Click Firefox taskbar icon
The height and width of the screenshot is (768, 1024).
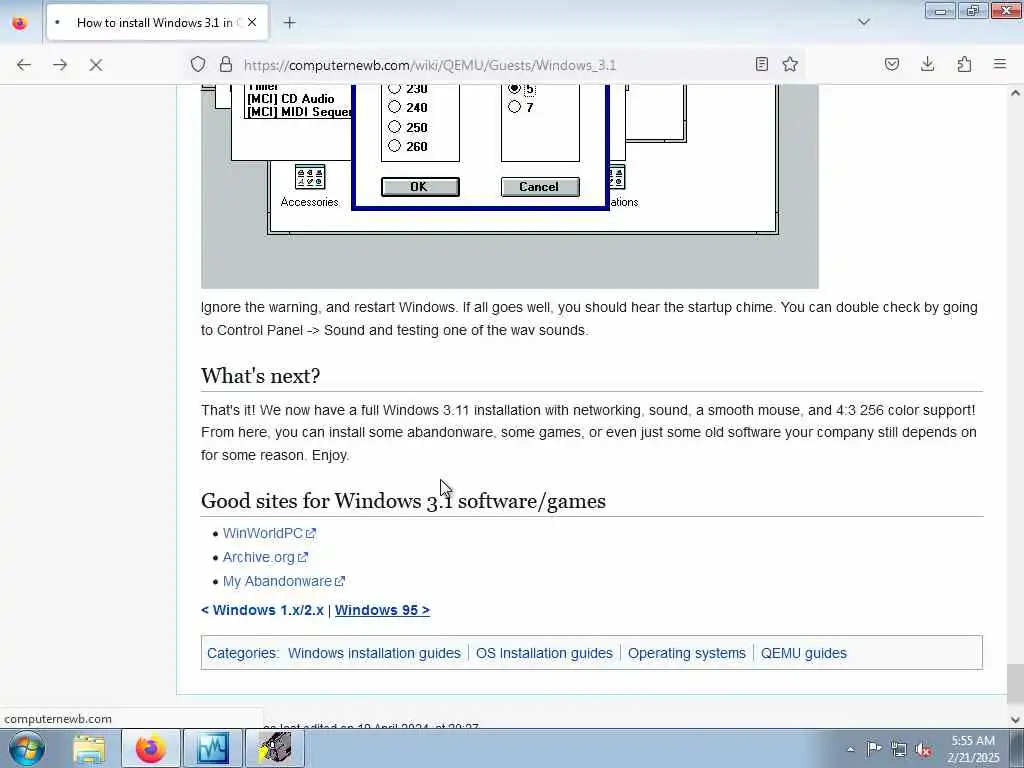[150, 748]
